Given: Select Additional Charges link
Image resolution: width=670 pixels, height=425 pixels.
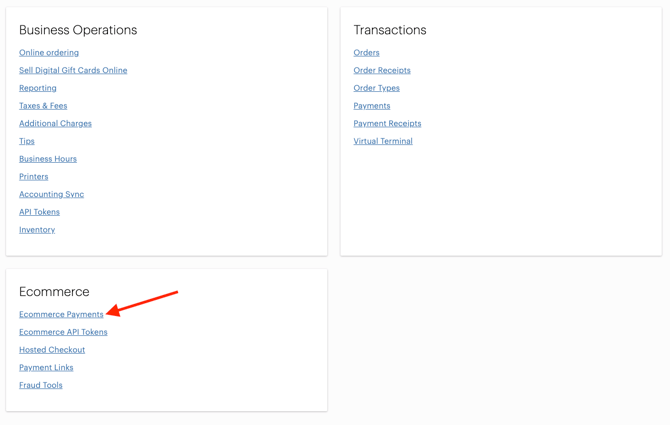Looking at the screenshot, I should click(x=55, y=124).
